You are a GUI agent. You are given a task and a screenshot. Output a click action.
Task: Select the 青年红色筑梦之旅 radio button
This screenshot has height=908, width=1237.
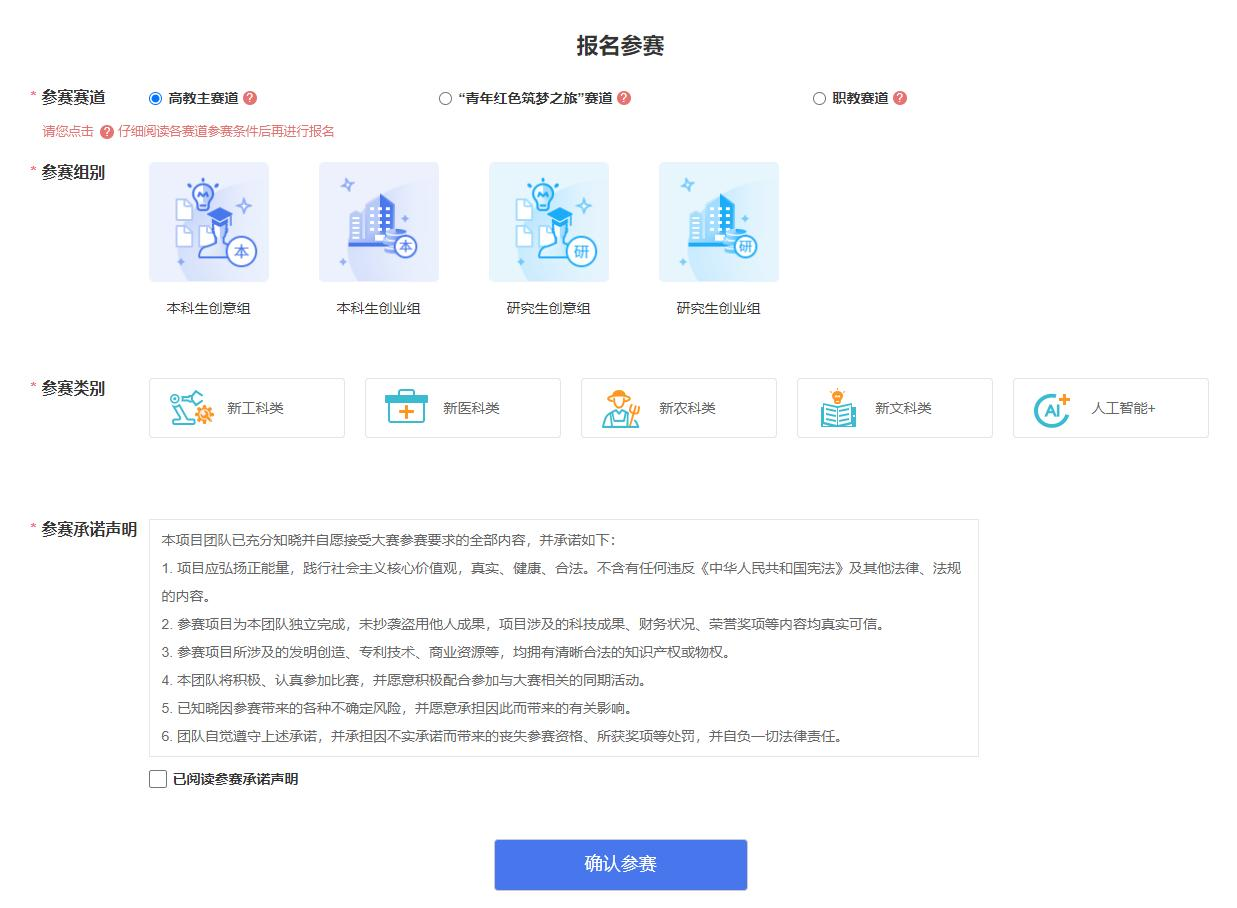tap(445, 98)
